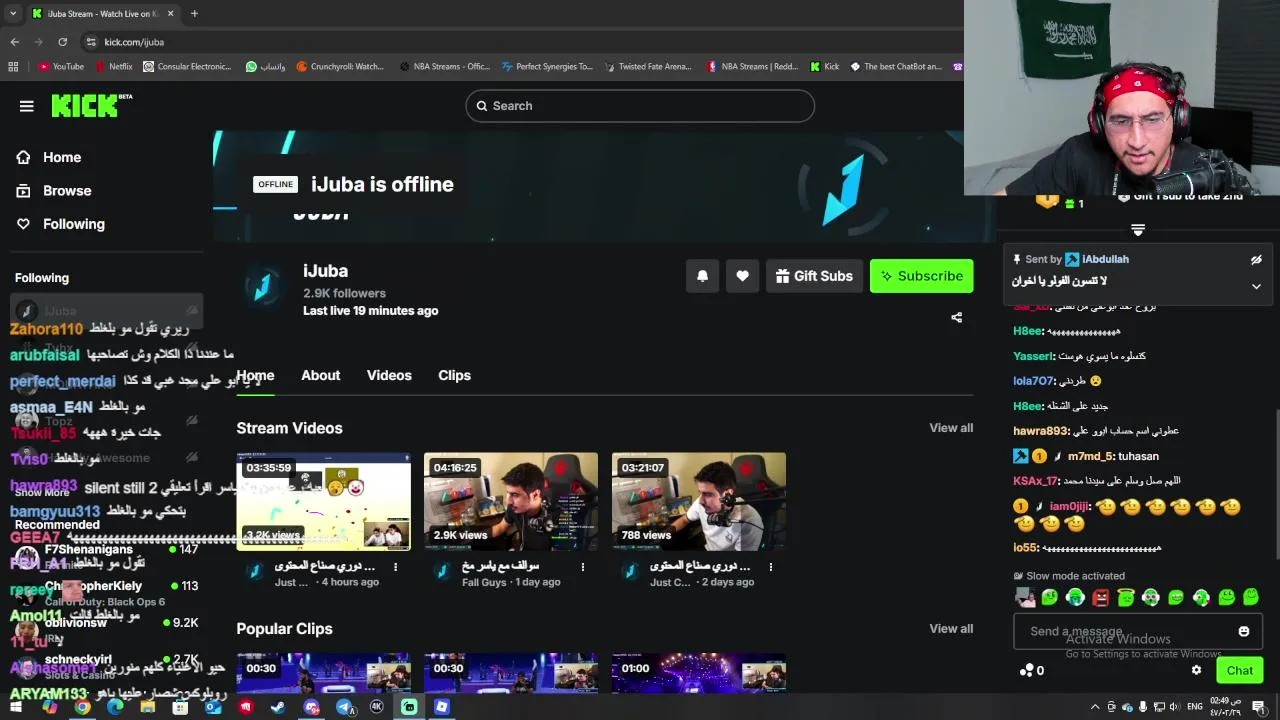
Task: Open the 03:35:59 stream video thumbnail
Action: click(323, 502)
